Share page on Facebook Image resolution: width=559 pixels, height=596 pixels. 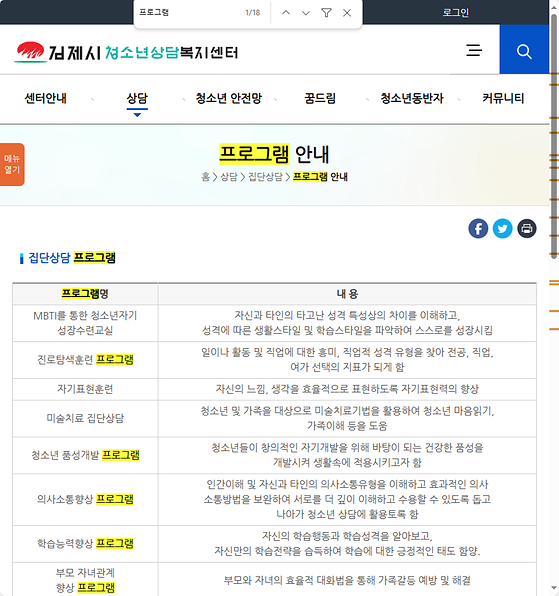pyautogui.click(x=478, y=229)
